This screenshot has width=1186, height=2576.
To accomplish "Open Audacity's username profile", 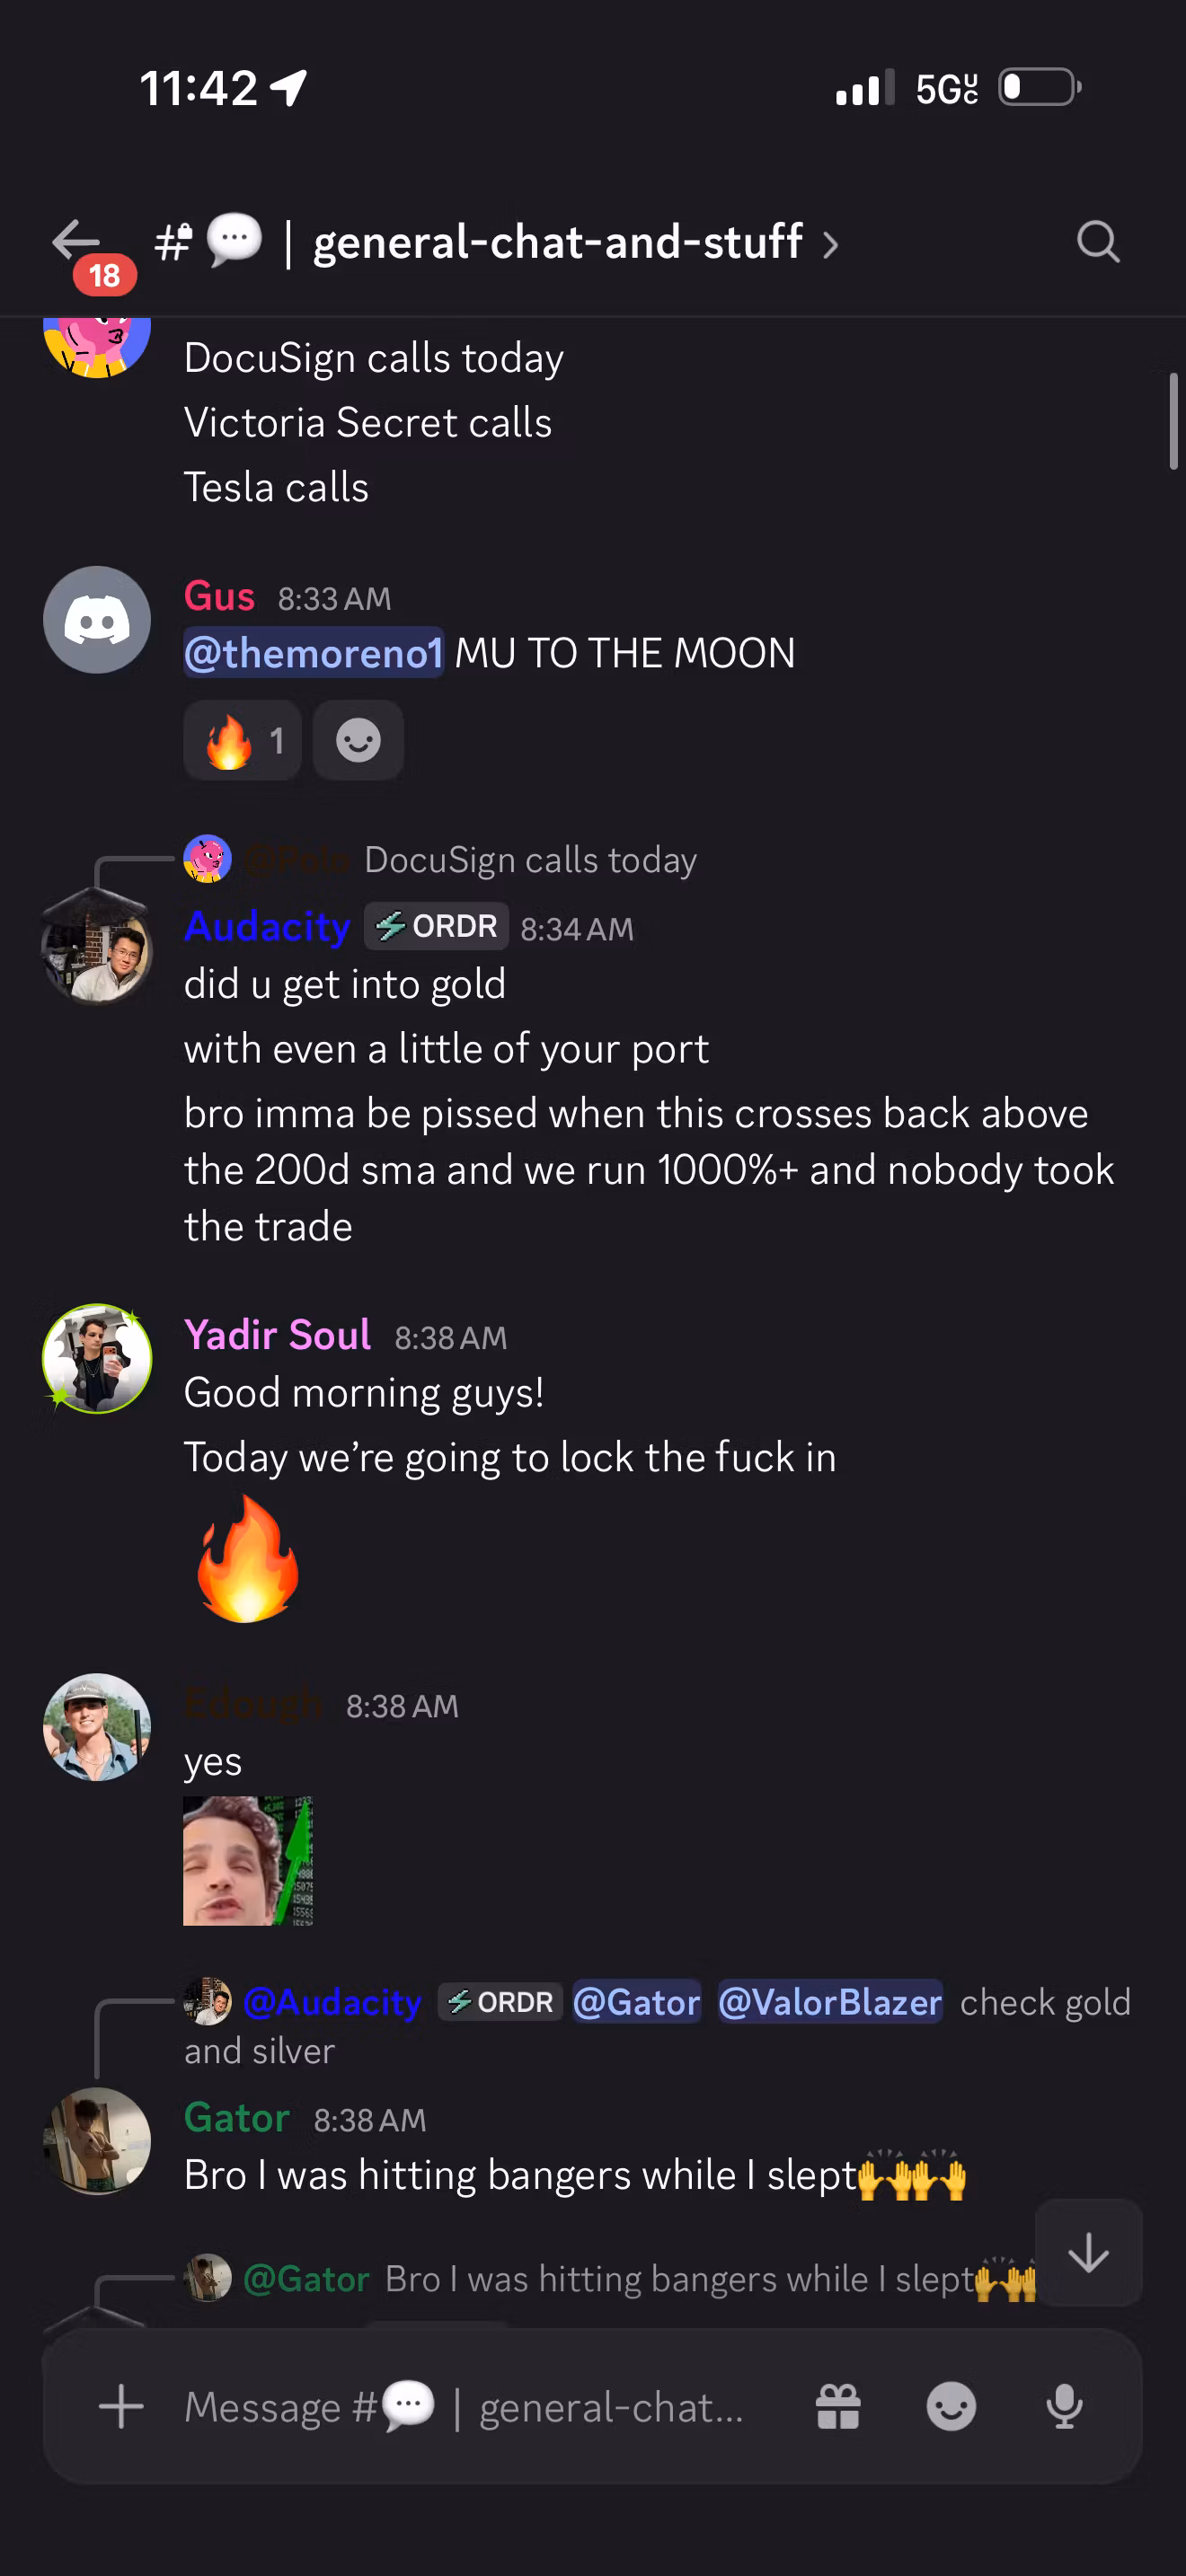I will point(267,927).
